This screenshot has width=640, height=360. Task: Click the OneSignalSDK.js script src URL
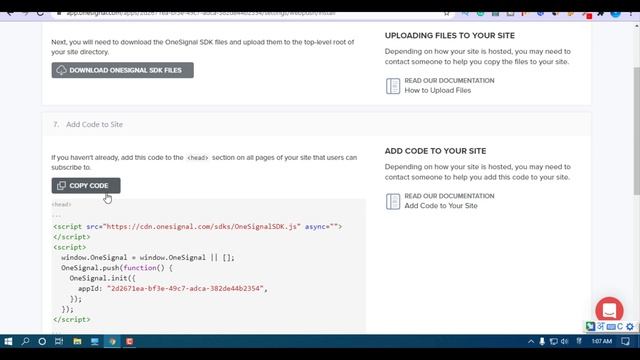202,227
